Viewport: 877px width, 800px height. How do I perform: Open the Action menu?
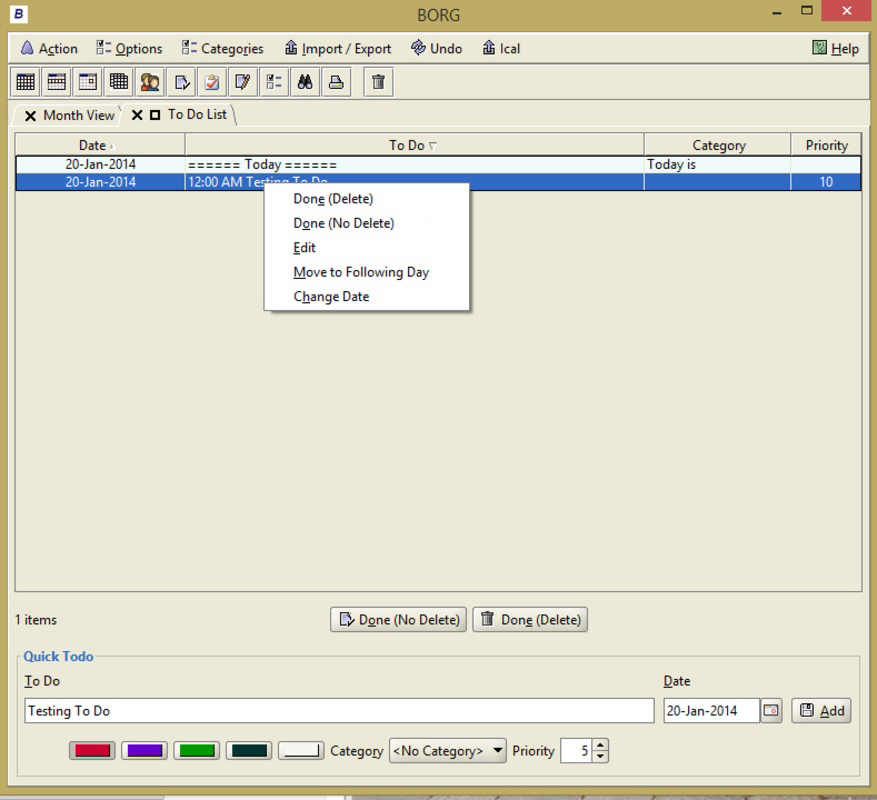[x=49, y=49]
